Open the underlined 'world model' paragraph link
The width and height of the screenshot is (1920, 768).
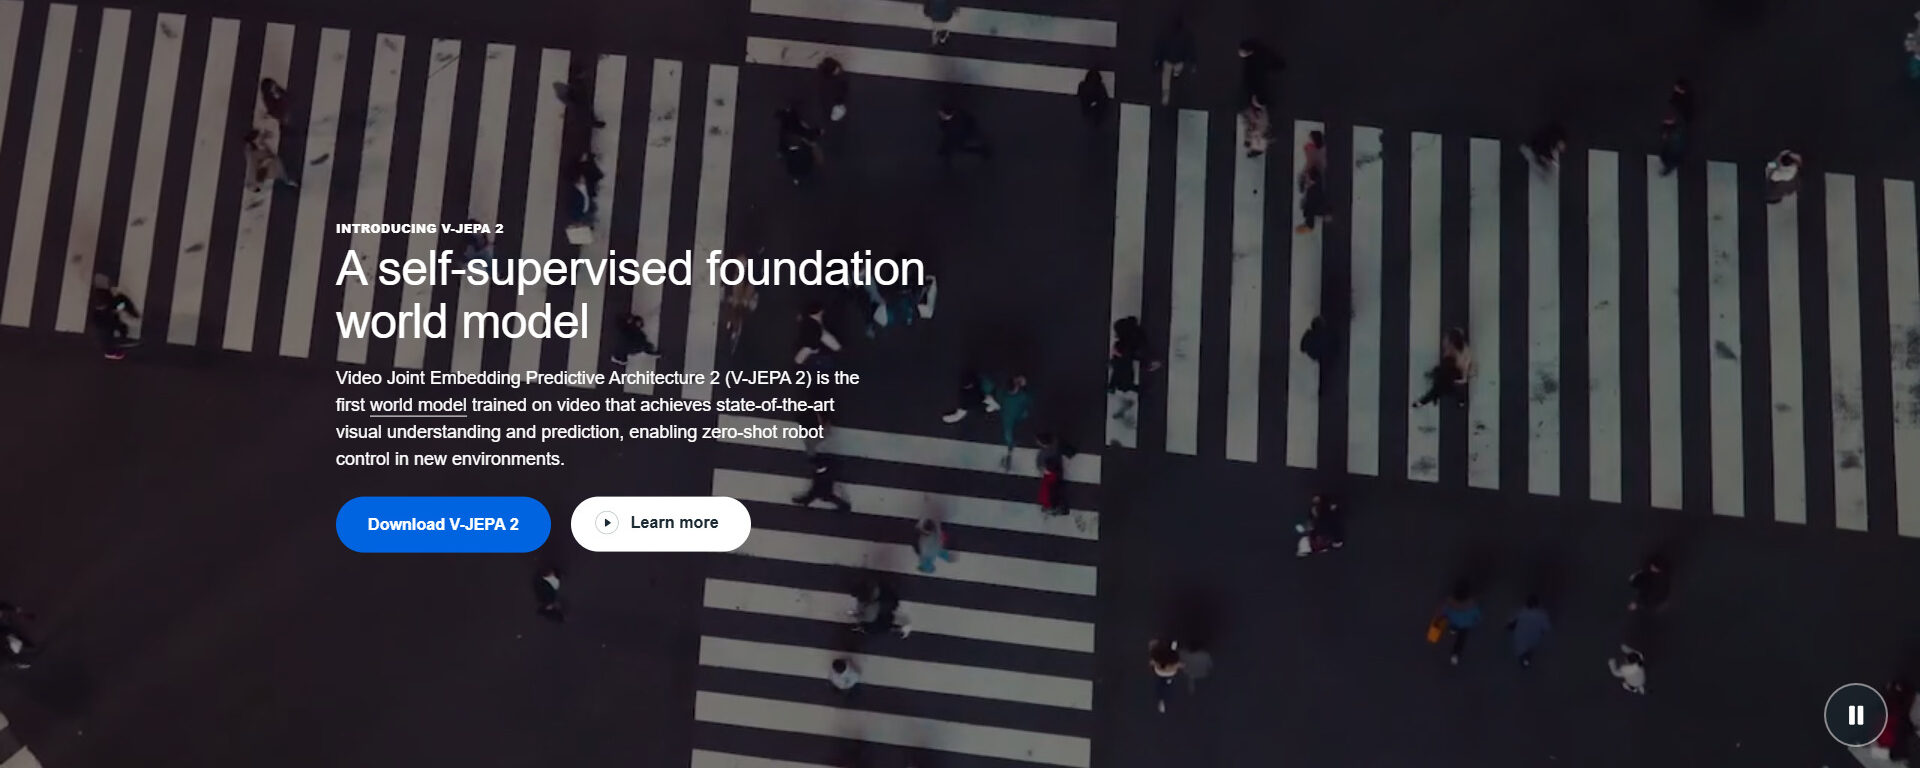click(418, 405)
